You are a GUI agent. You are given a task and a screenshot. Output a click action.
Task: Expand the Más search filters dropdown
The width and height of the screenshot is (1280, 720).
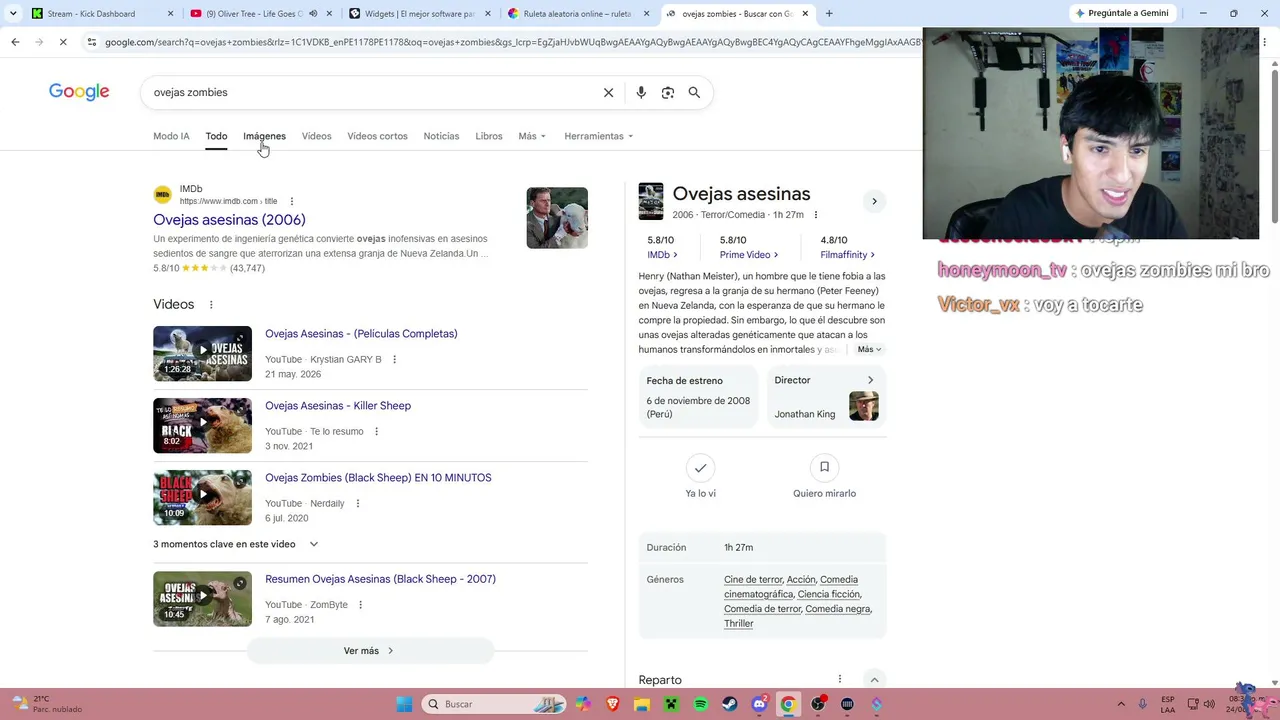point(532,136)
